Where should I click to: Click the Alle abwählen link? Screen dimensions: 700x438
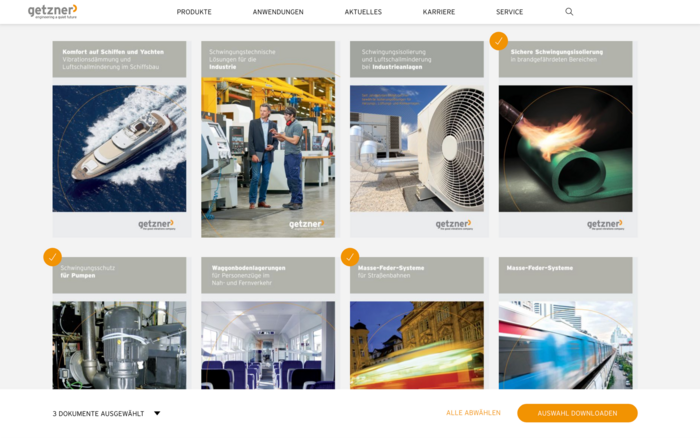[x=473, y=413]
